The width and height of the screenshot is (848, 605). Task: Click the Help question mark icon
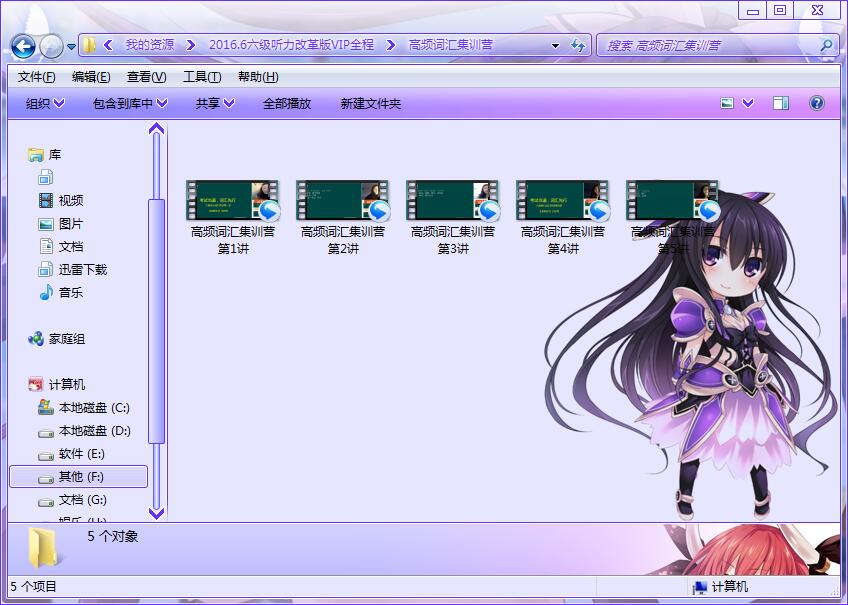point(816,103)
